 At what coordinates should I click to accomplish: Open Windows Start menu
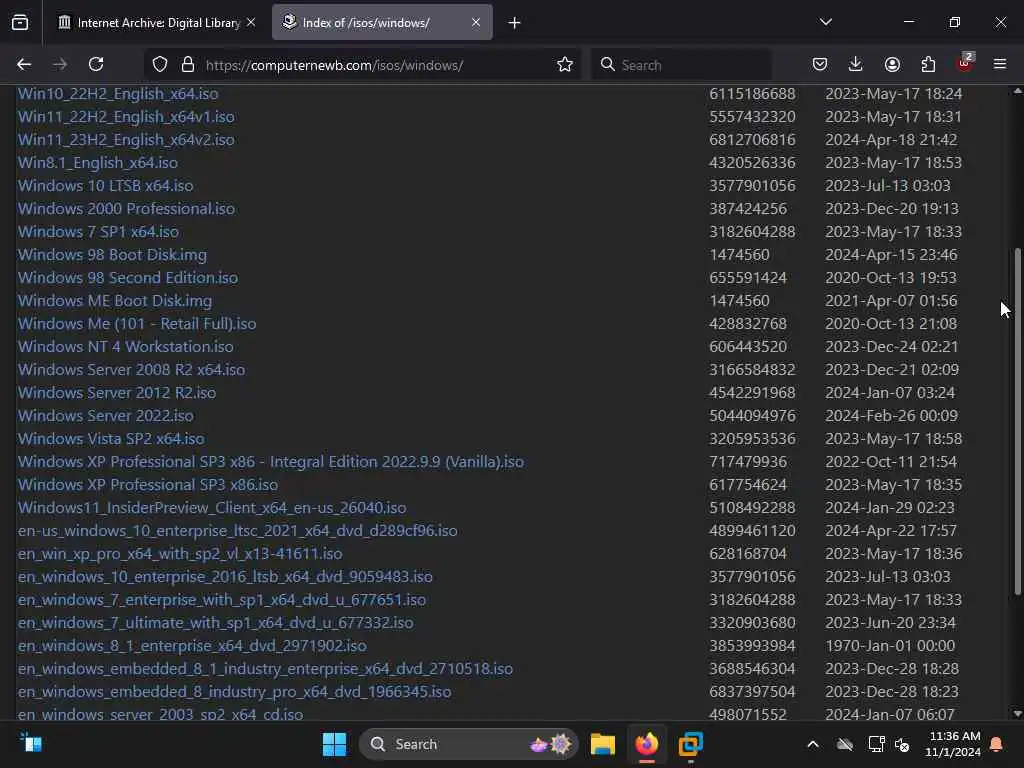click(x=334, y=744)
